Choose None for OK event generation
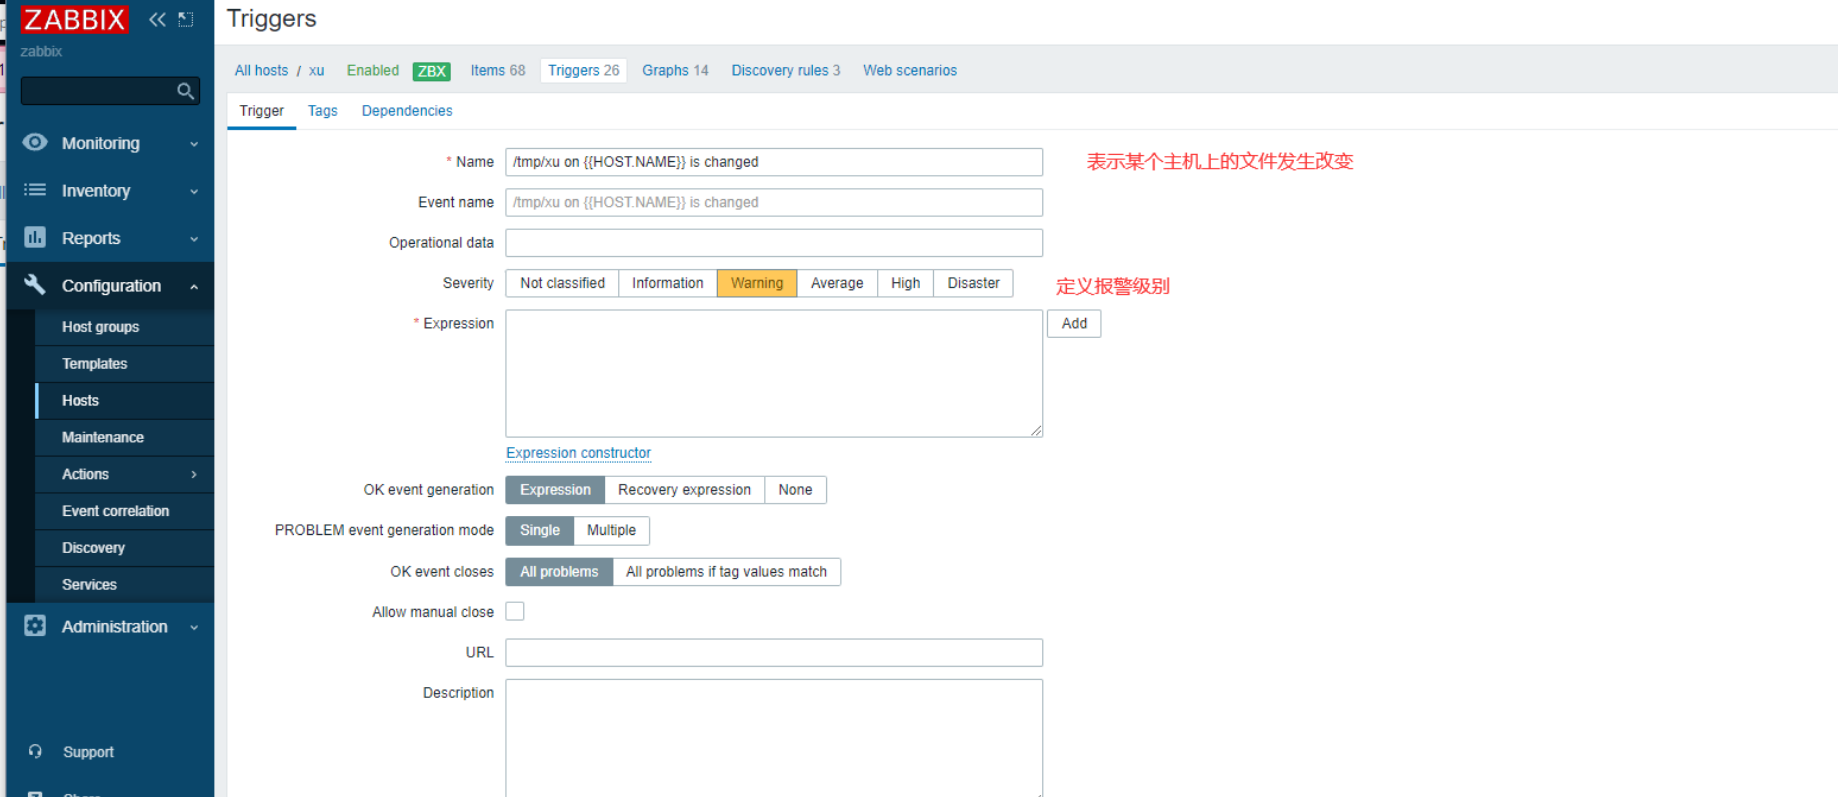This screenshot has width=1838, height=797. pyautogui.click(x=796, y=490)
